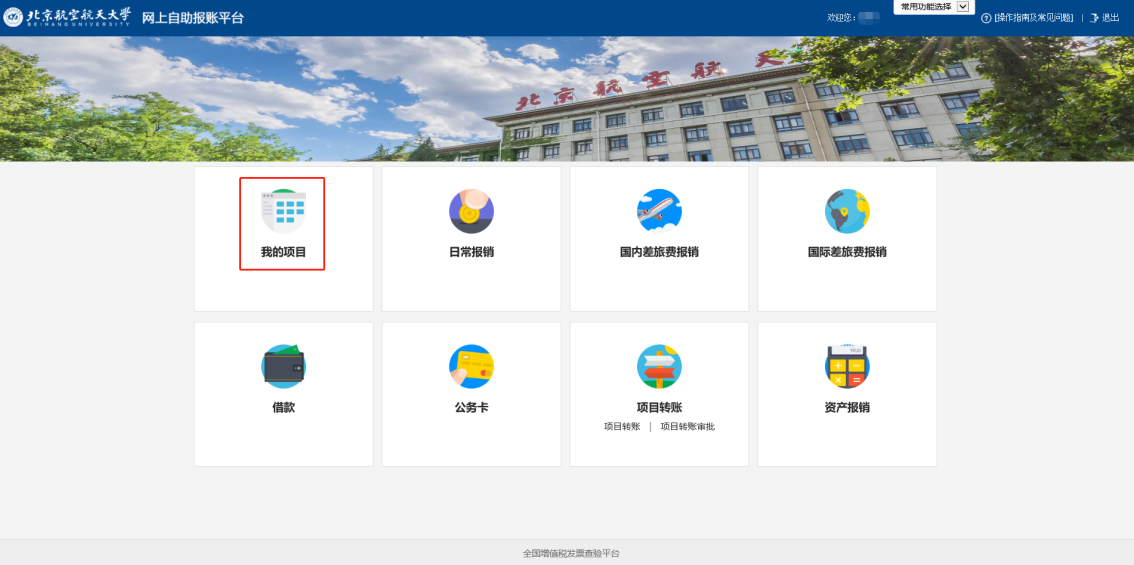The width and height of the screenshot is (1134, 565).
Task: Click the help question mark icon
Action: click(x=986, y=18)
